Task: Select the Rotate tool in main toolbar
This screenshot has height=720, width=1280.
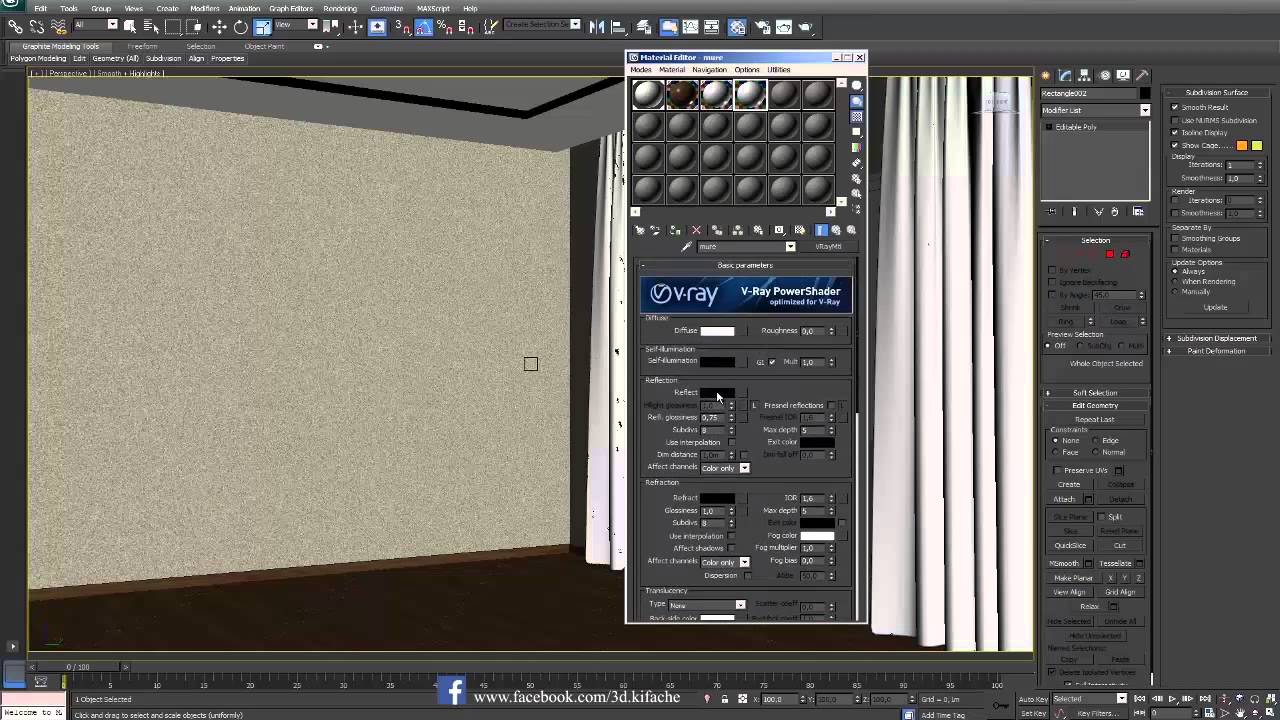Action: pos(240,27)
